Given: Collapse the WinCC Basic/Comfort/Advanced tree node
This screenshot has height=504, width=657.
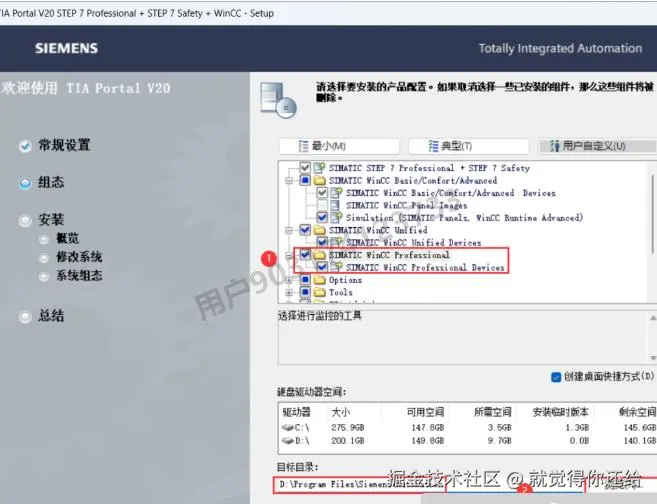Looking at the screenshot, I should point(289,181).
